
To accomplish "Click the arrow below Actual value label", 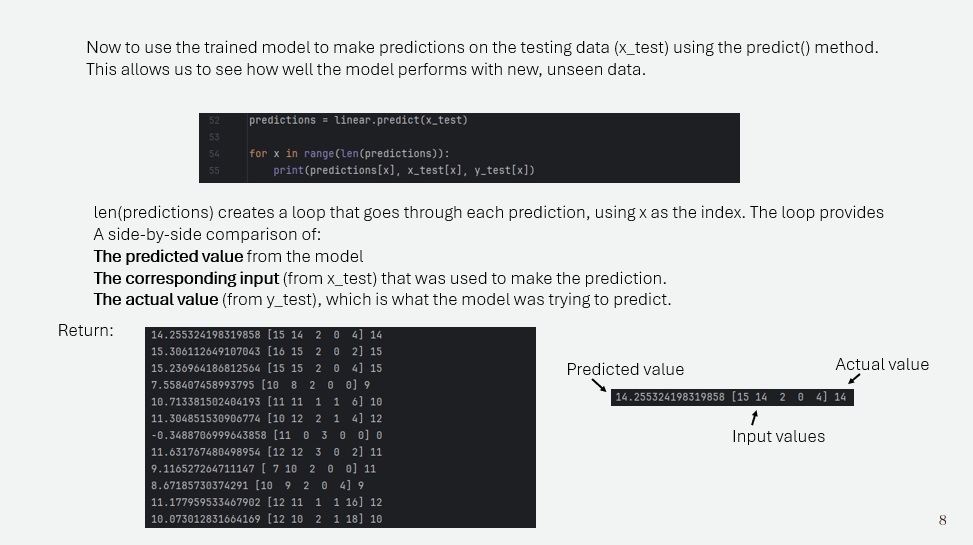I will tap(854, 379).
